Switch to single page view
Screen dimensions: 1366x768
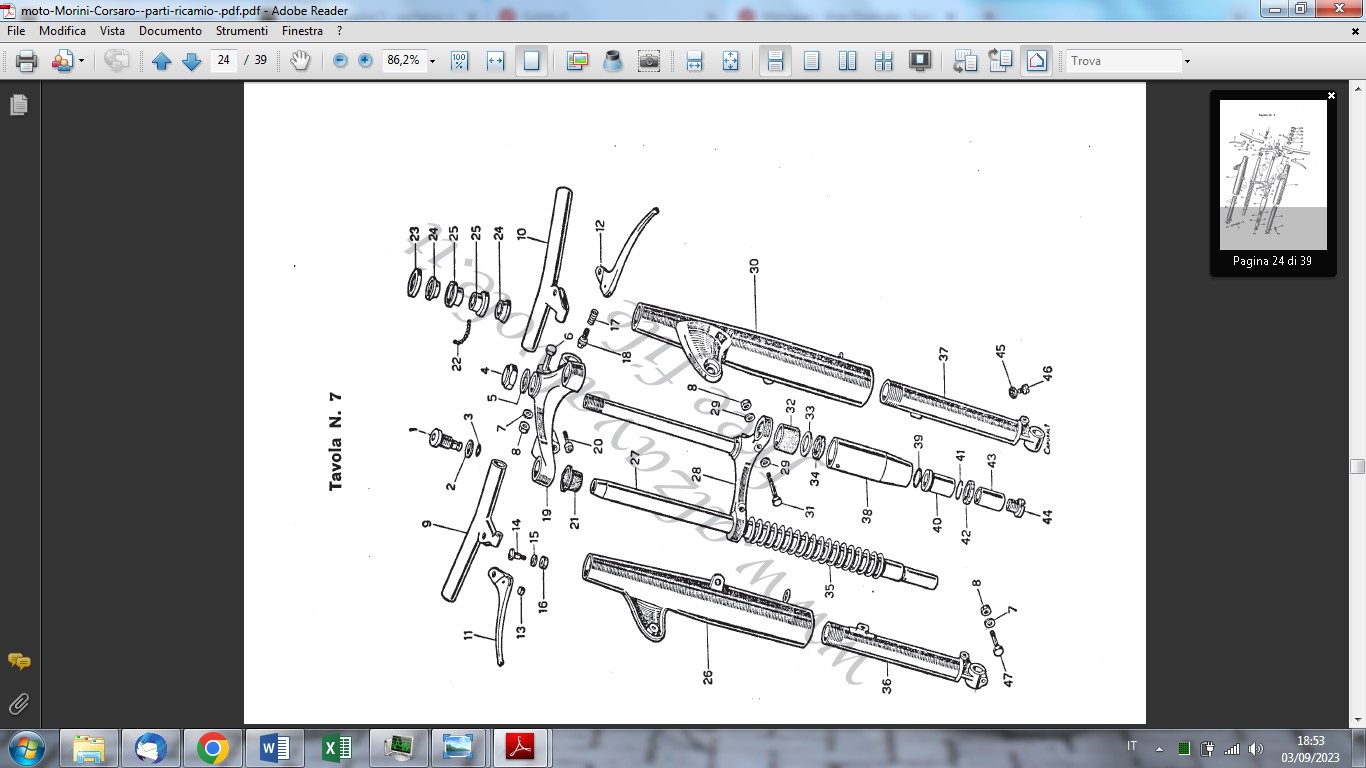(x=811, y=61)
